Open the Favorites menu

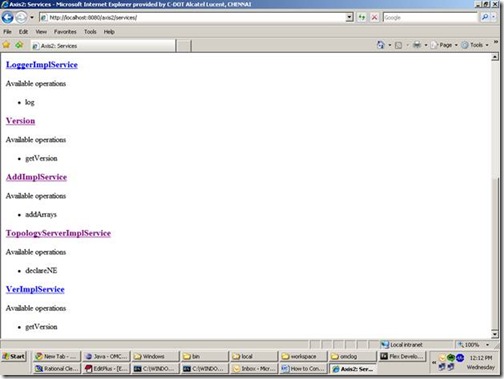pyautogui.click(x=65, y=32)
